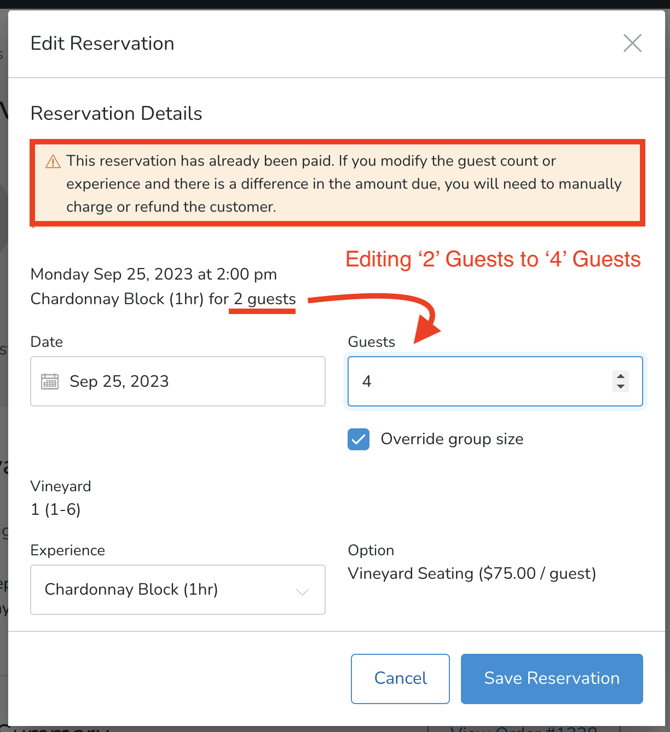670x732 pixels.
Task: Decrease guest count with the down arrow
Action: [621, 387]
